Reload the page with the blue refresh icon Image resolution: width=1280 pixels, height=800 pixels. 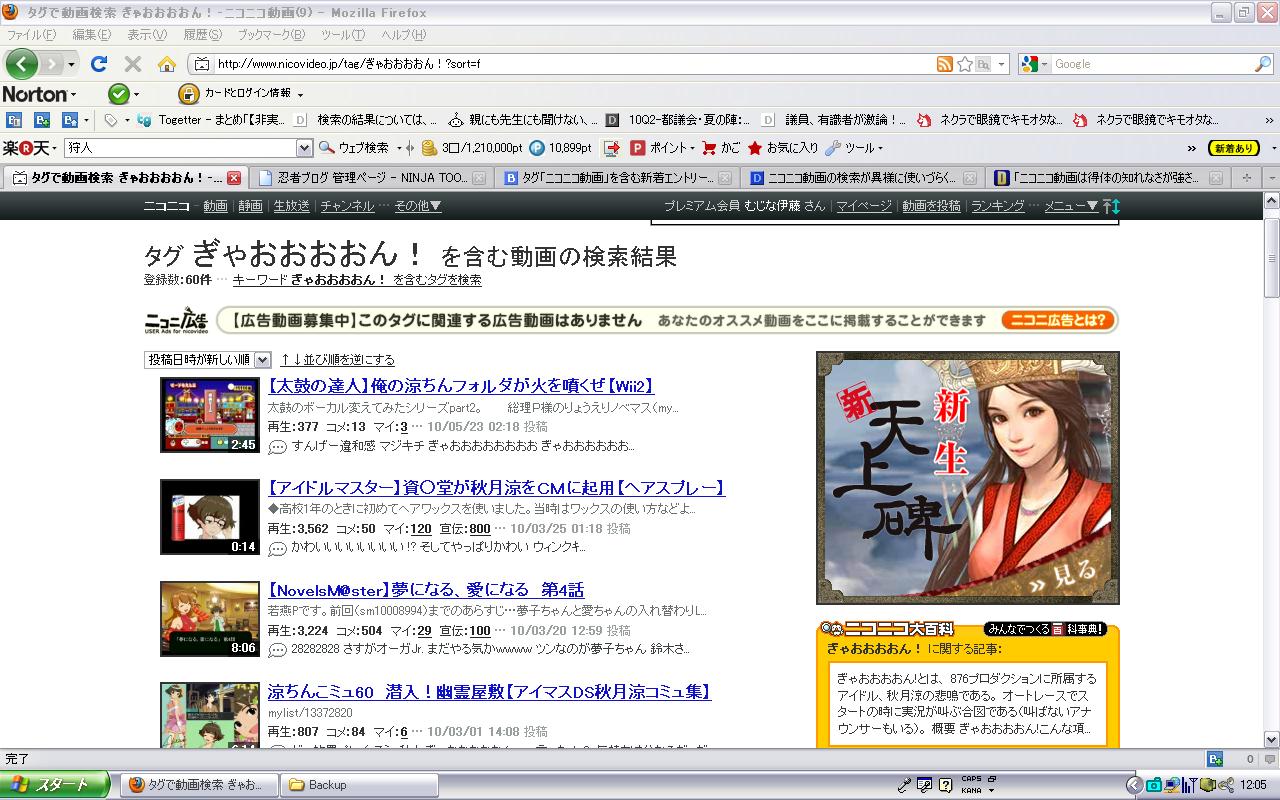(98, 64)
